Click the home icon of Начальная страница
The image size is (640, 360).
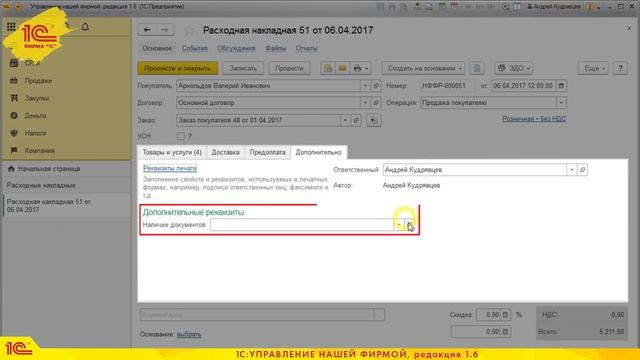[x=11, y=169]
